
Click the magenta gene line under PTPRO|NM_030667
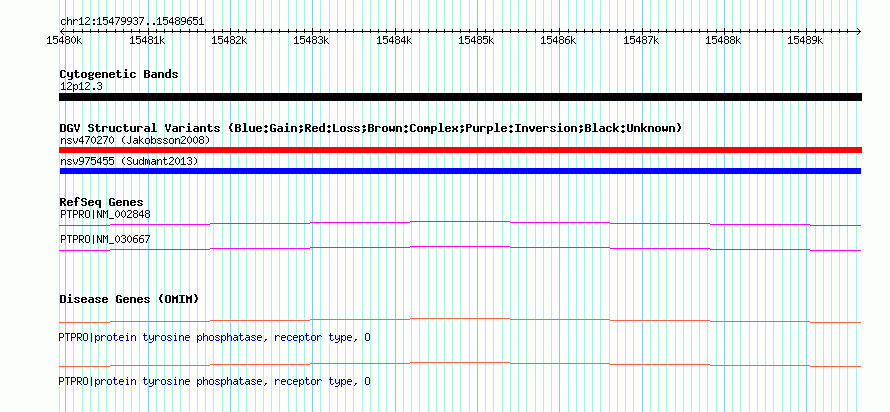460,249
